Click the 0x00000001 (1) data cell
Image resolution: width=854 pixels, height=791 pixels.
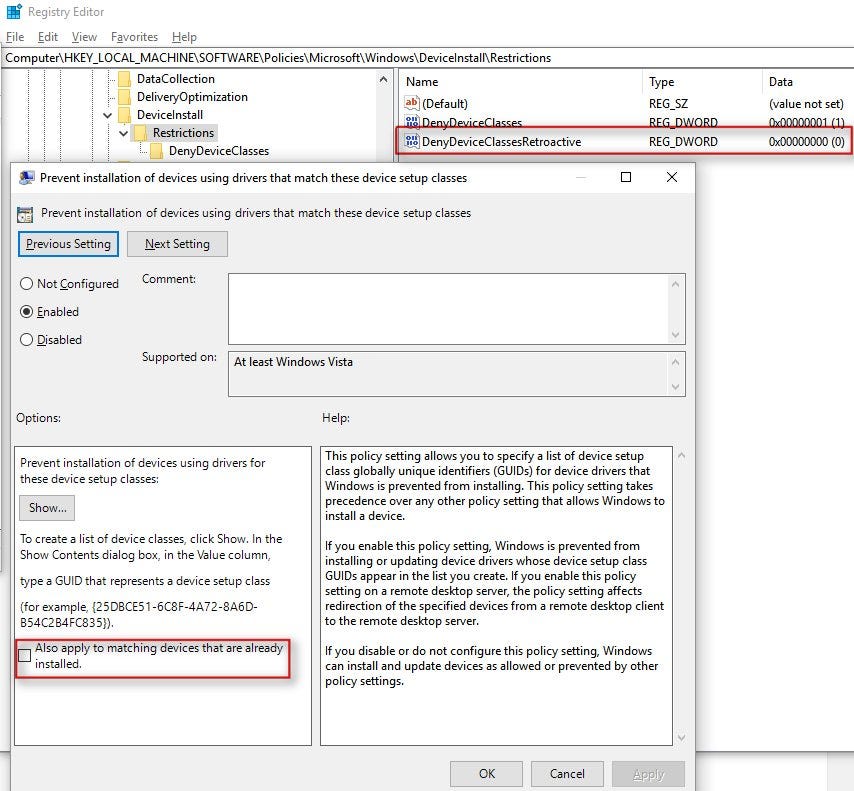pyautogui.click(x=806, y=123)
